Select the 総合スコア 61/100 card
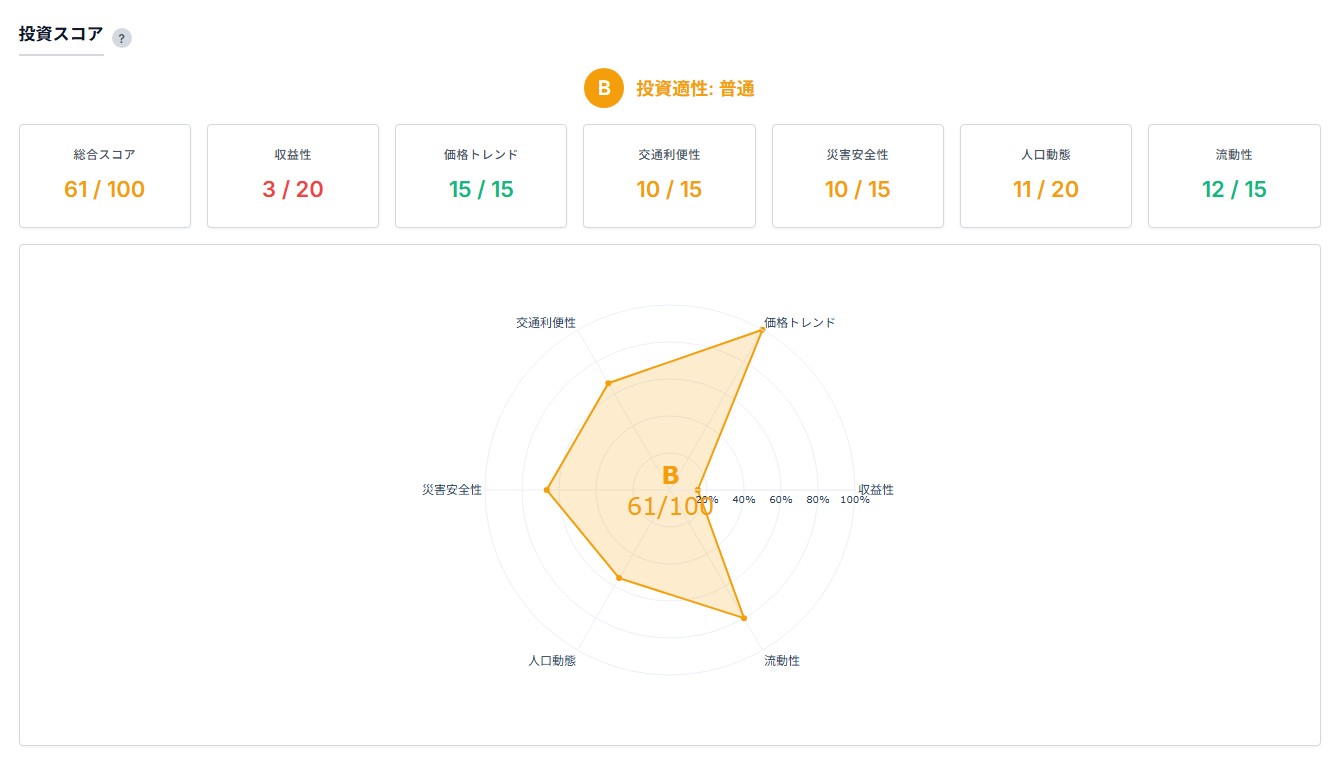Screen dimensions: 1339x766 coord(104,176)
